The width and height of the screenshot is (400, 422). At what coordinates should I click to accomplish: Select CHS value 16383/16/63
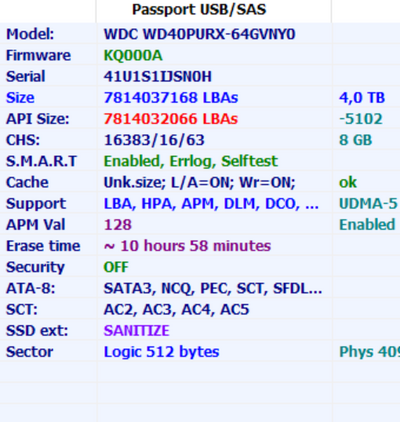[x=154, y=140]
